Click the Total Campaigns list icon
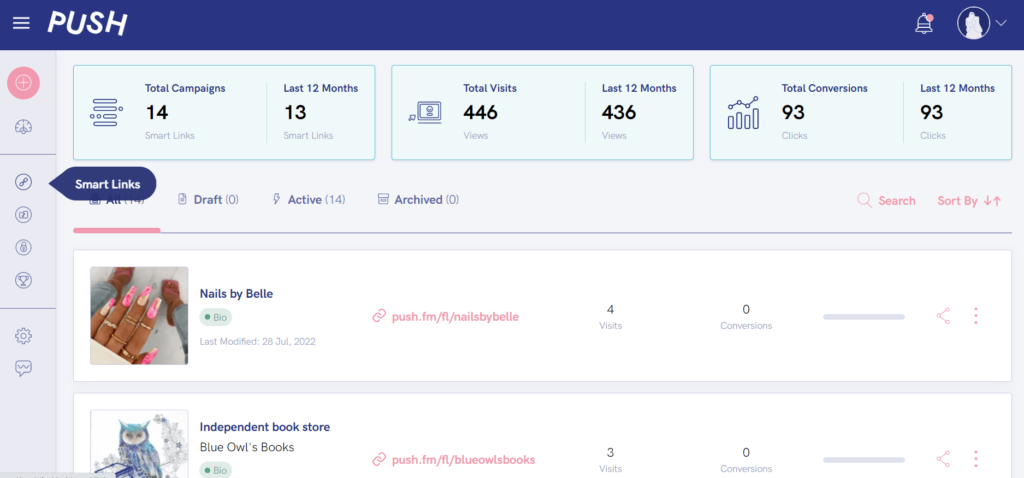Viewport: 1024px width, 478px height. point(106,112)
